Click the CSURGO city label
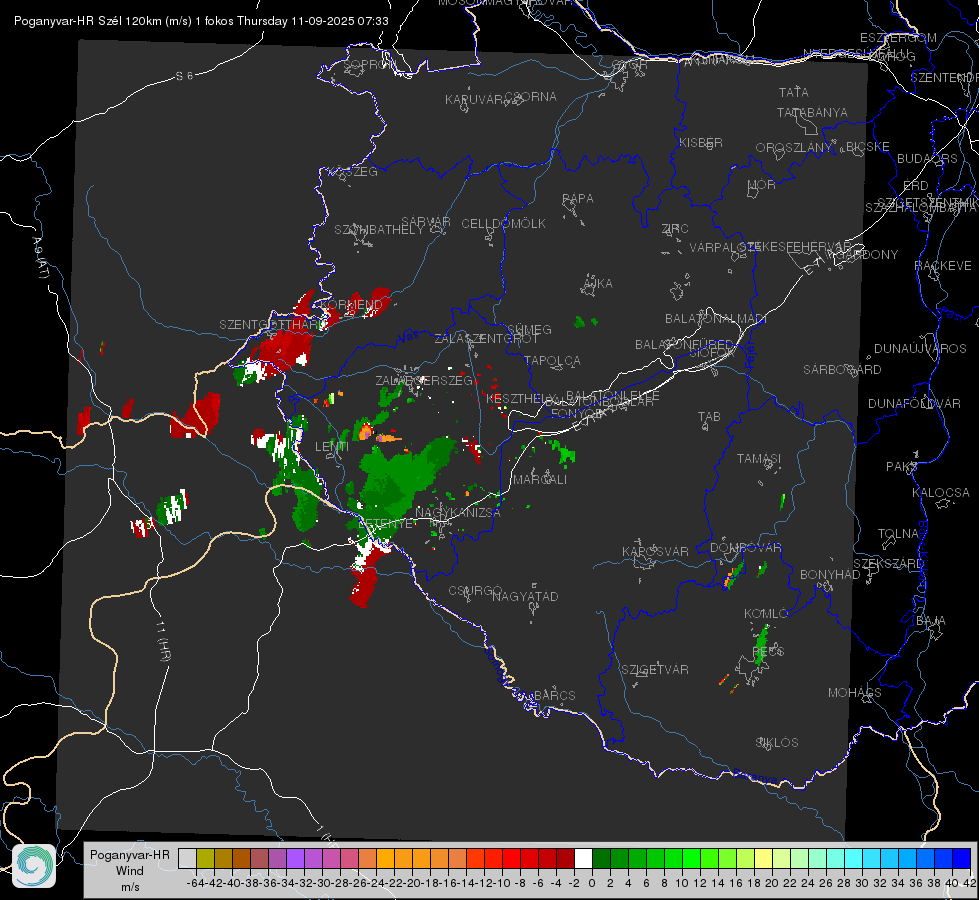The height and width of the screenshot is (900, 979). click(475, 591)
